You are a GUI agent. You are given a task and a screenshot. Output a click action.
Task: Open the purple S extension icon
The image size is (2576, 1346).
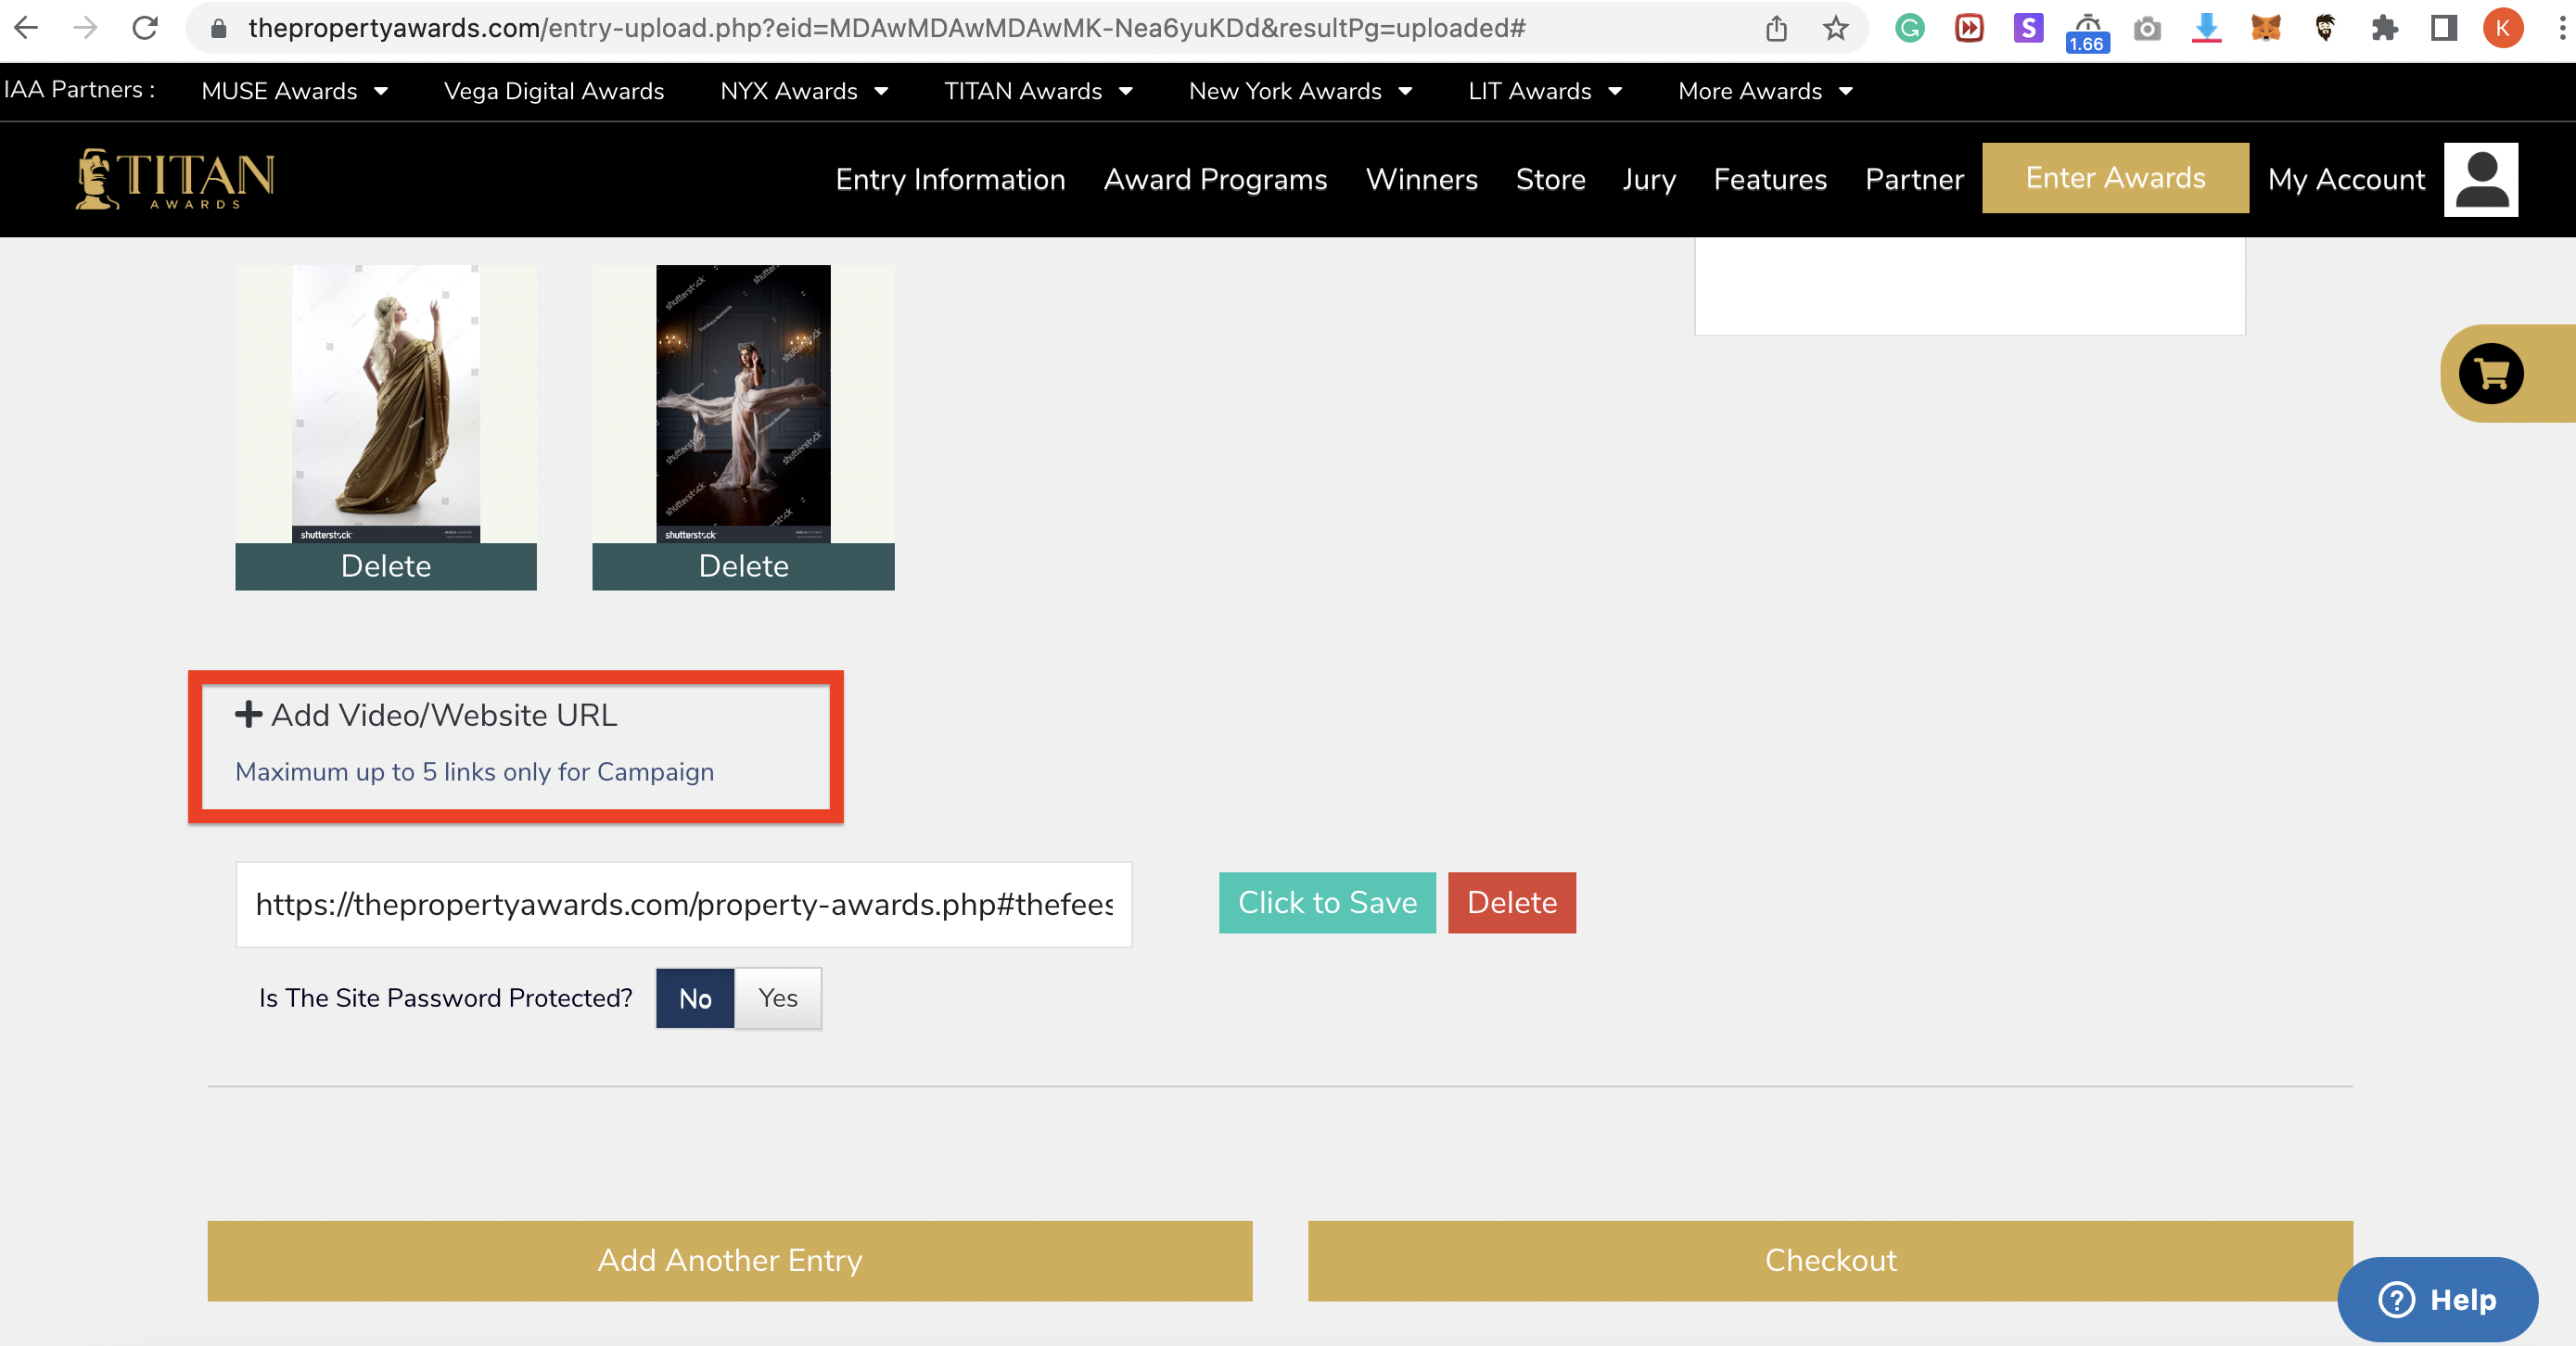coord(2028,28)
